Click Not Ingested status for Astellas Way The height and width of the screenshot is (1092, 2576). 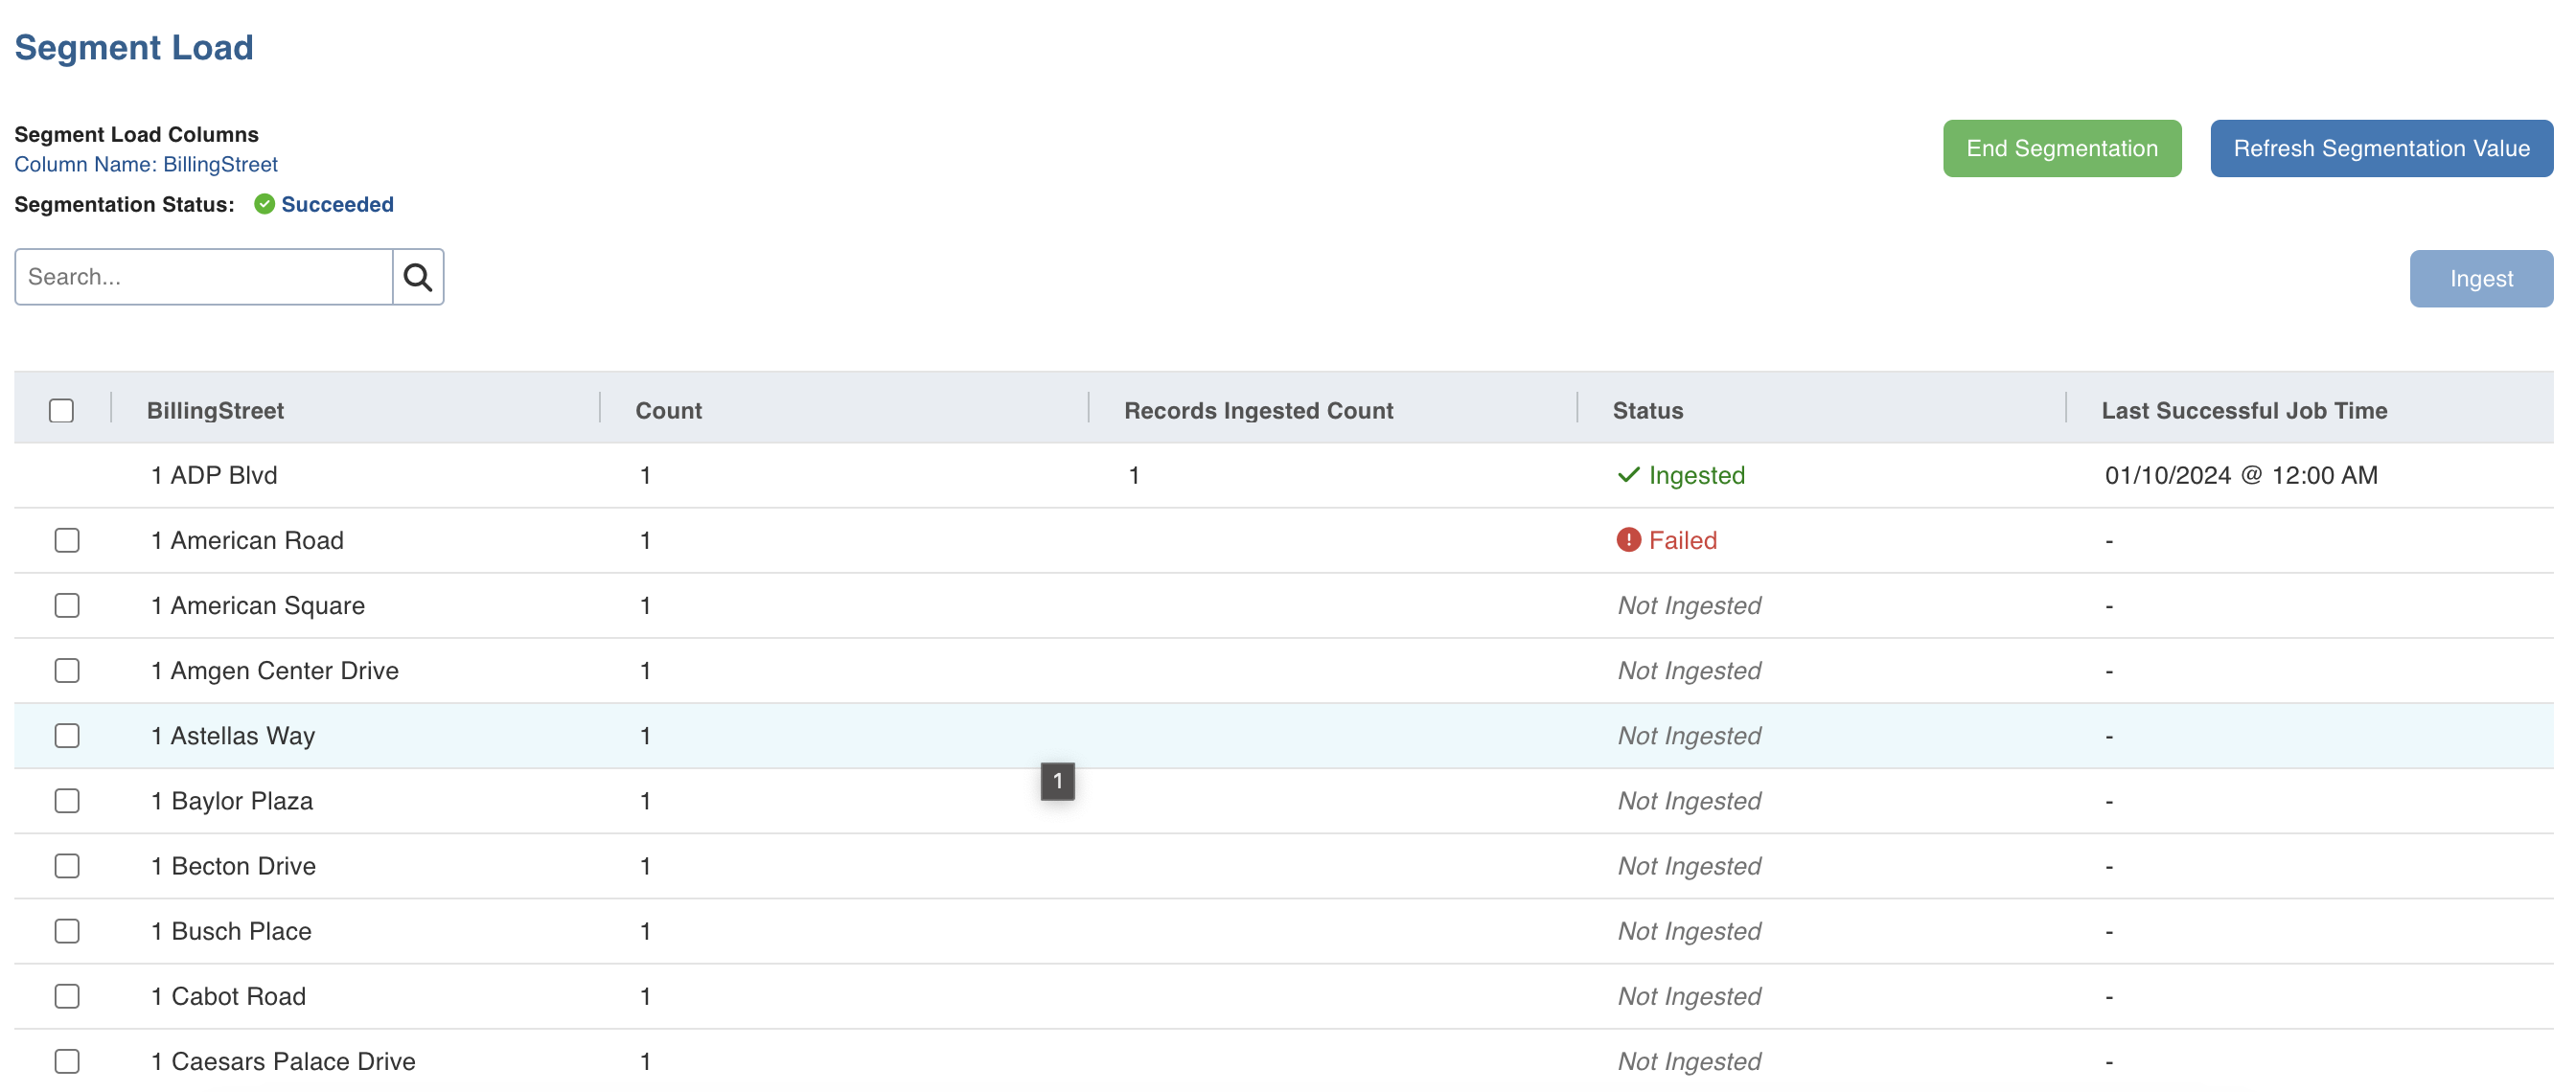pos(1689,735)
